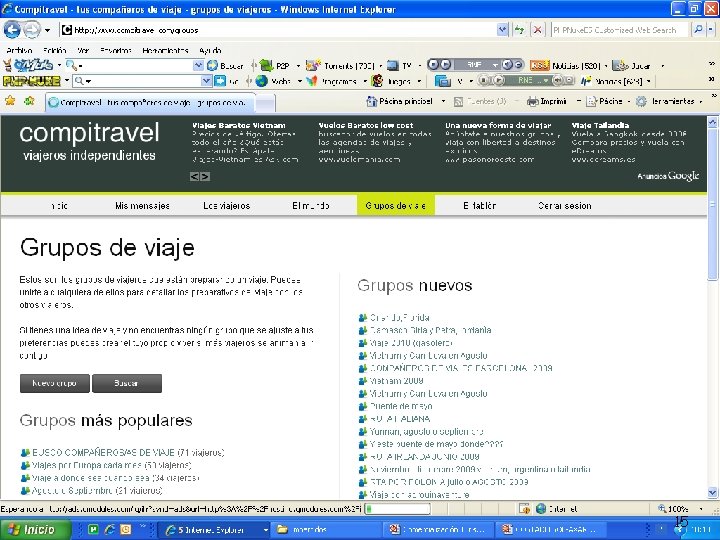This screenshot has width=720, height=540.
Task: Open the Vietnam 2009 group link
Action: [x=396, y=381]
